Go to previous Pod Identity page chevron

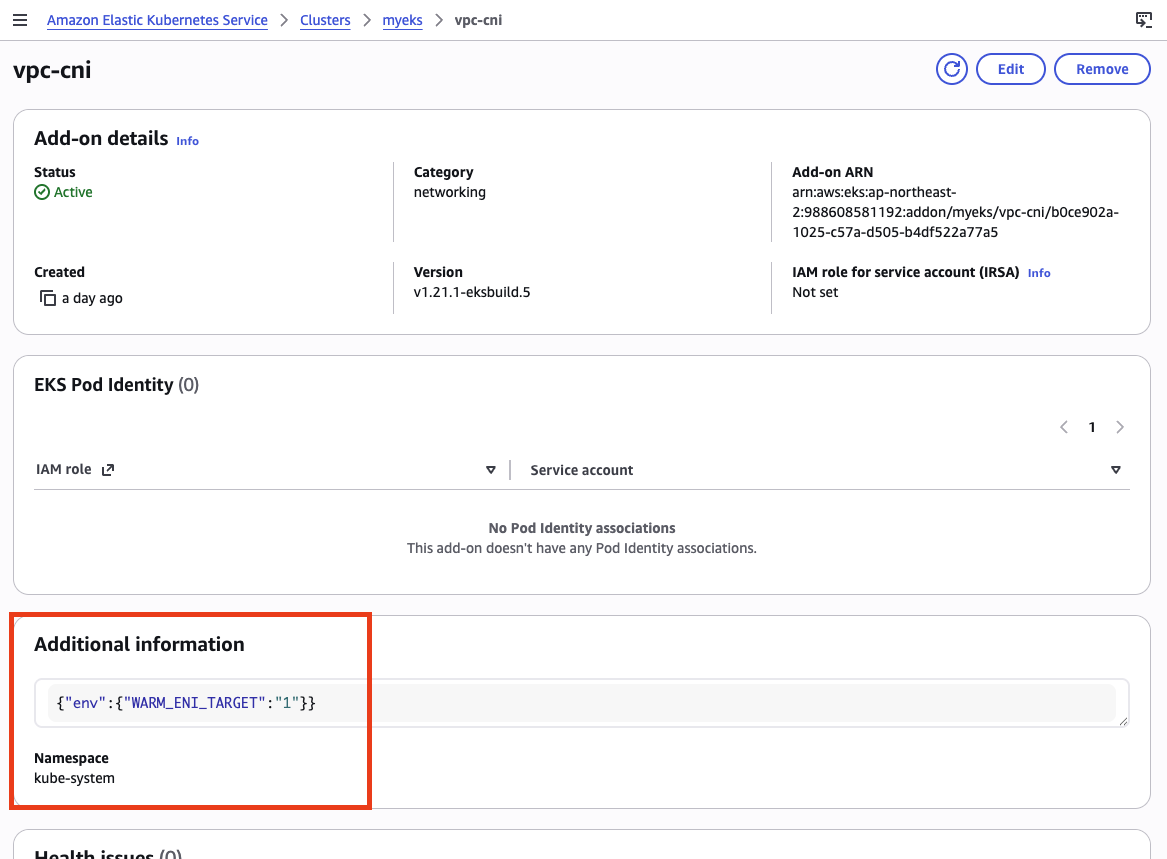tap(1063, 427)
